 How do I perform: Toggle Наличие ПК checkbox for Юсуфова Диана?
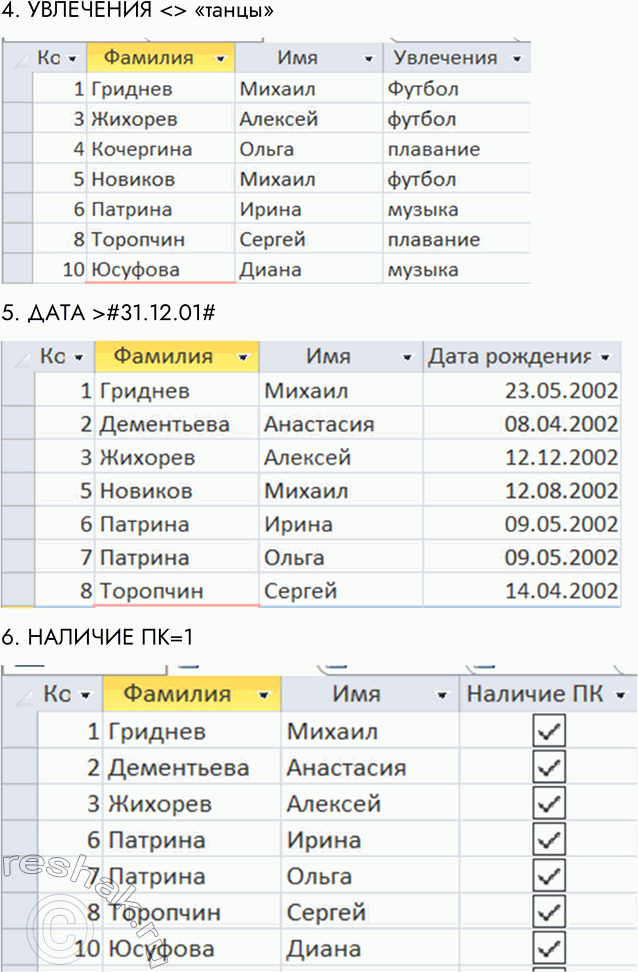(x=550, y=948)
